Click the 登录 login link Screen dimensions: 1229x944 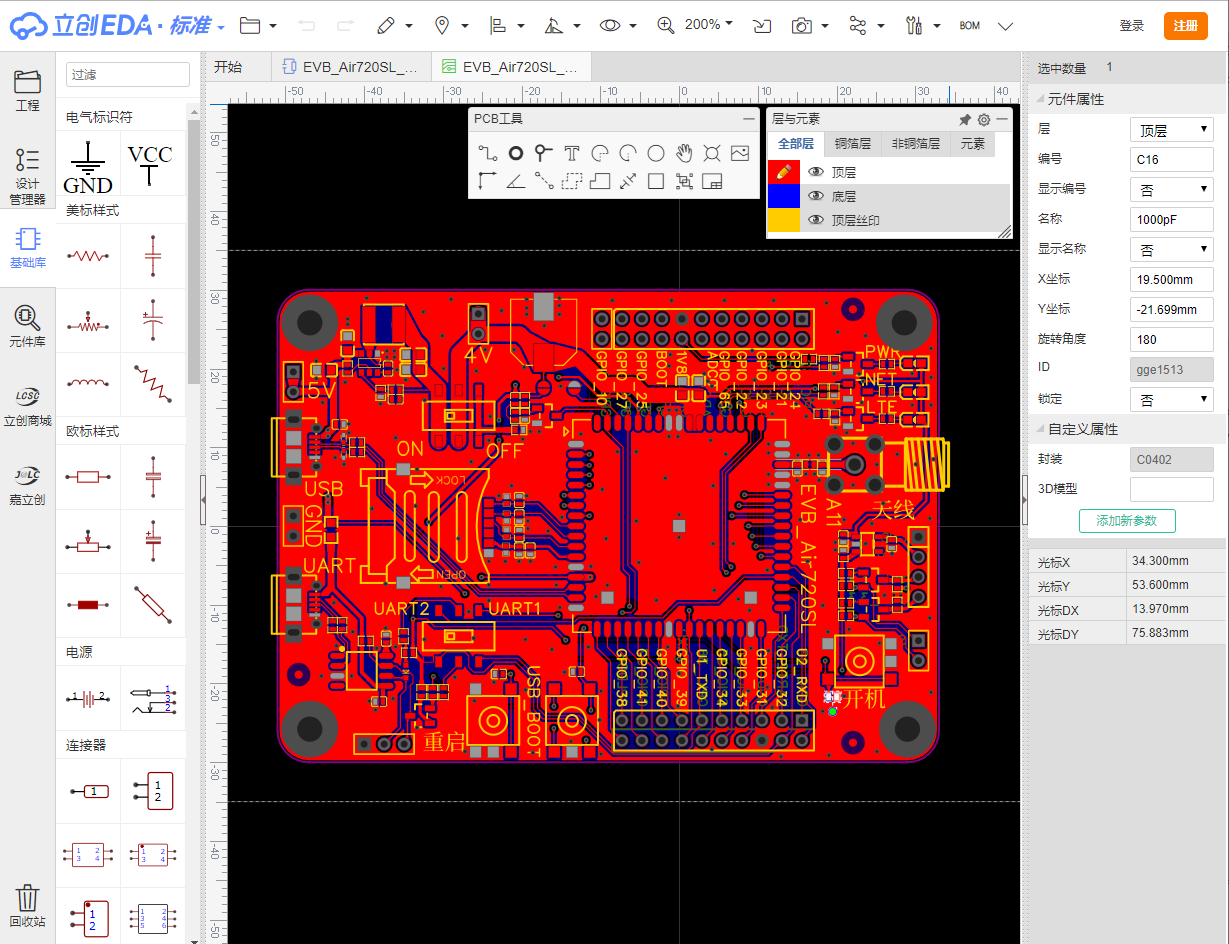1132,26
